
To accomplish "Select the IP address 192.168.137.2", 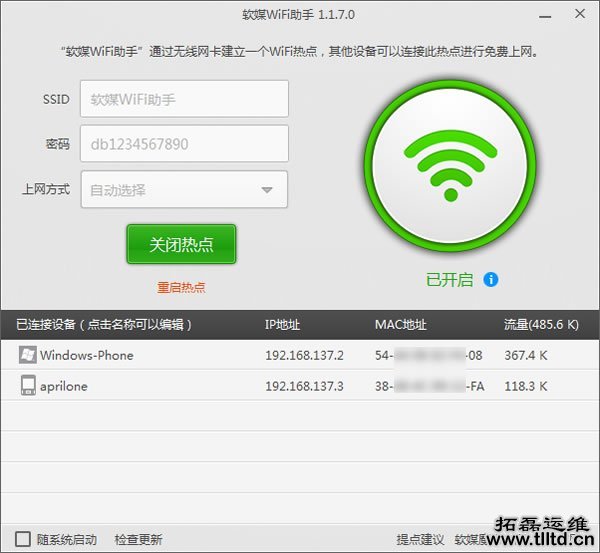I will tap(305, 356).
